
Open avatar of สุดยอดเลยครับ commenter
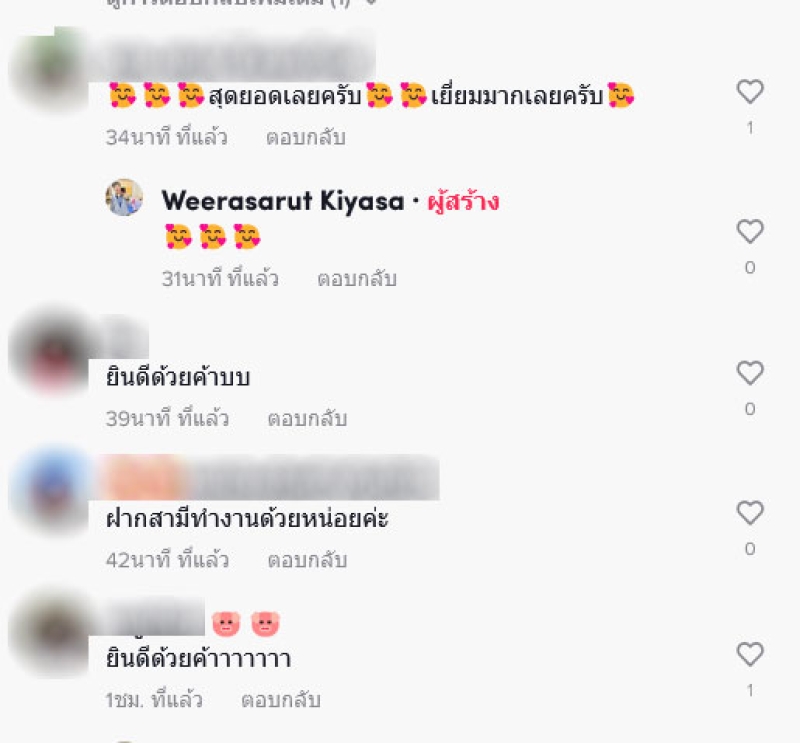click(50, 69)
